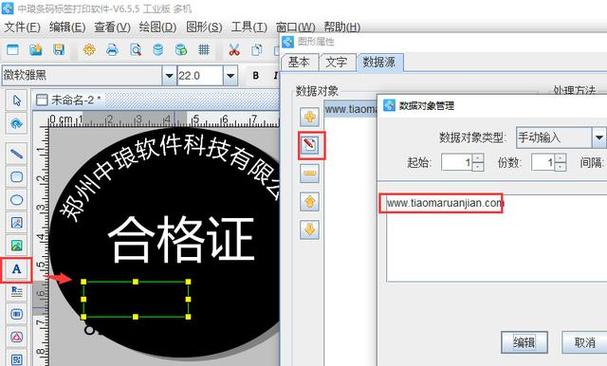Open the 帮助(H) menu
The height and width of the screenshot is (366, 607).
pyautogui.click(x=342, y=27)
